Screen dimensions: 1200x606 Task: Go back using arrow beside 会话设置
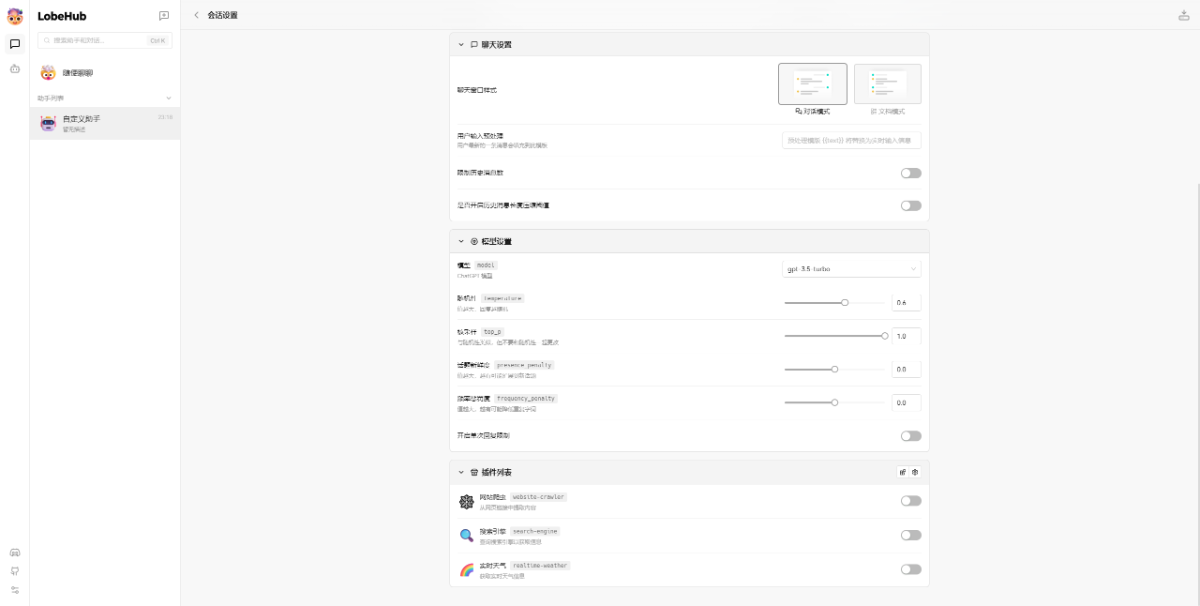pos(196,15)
